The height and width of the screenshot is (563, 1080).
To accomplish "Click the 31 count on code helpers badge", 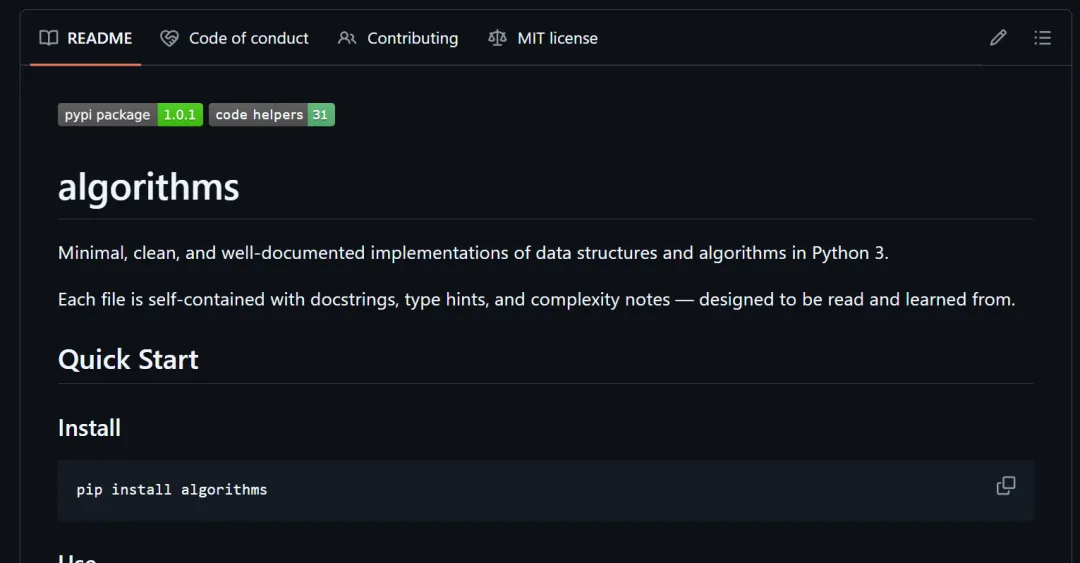I will 320,115.
